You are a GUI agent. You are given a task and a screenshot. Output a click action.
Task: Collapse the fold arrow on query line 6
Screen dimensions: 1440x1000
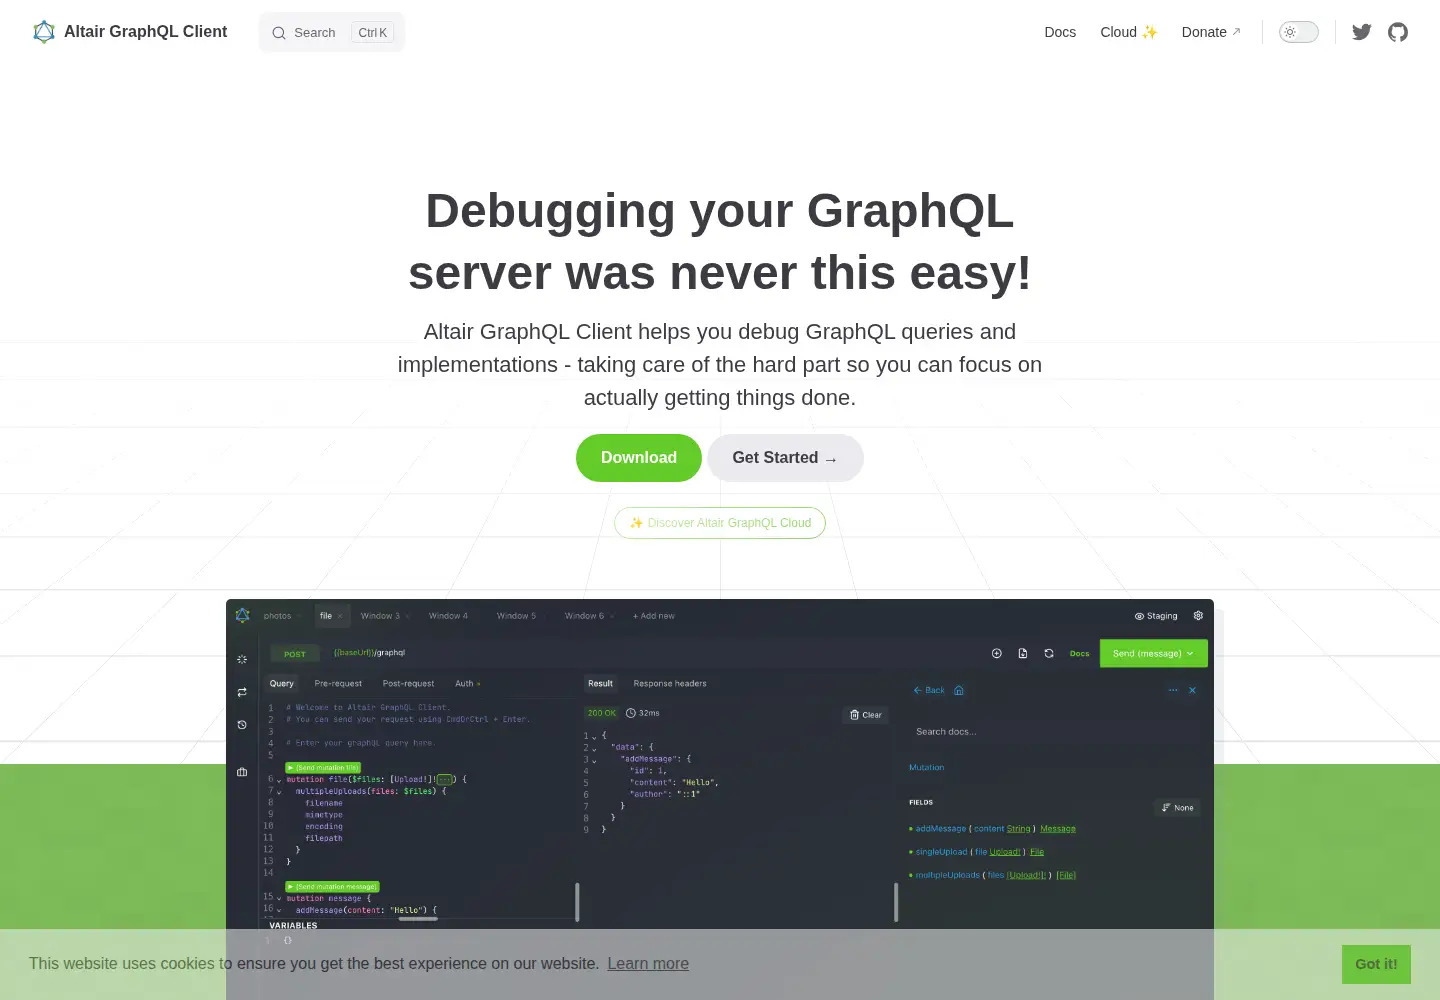pyautogui.click(x=279, y=781)
